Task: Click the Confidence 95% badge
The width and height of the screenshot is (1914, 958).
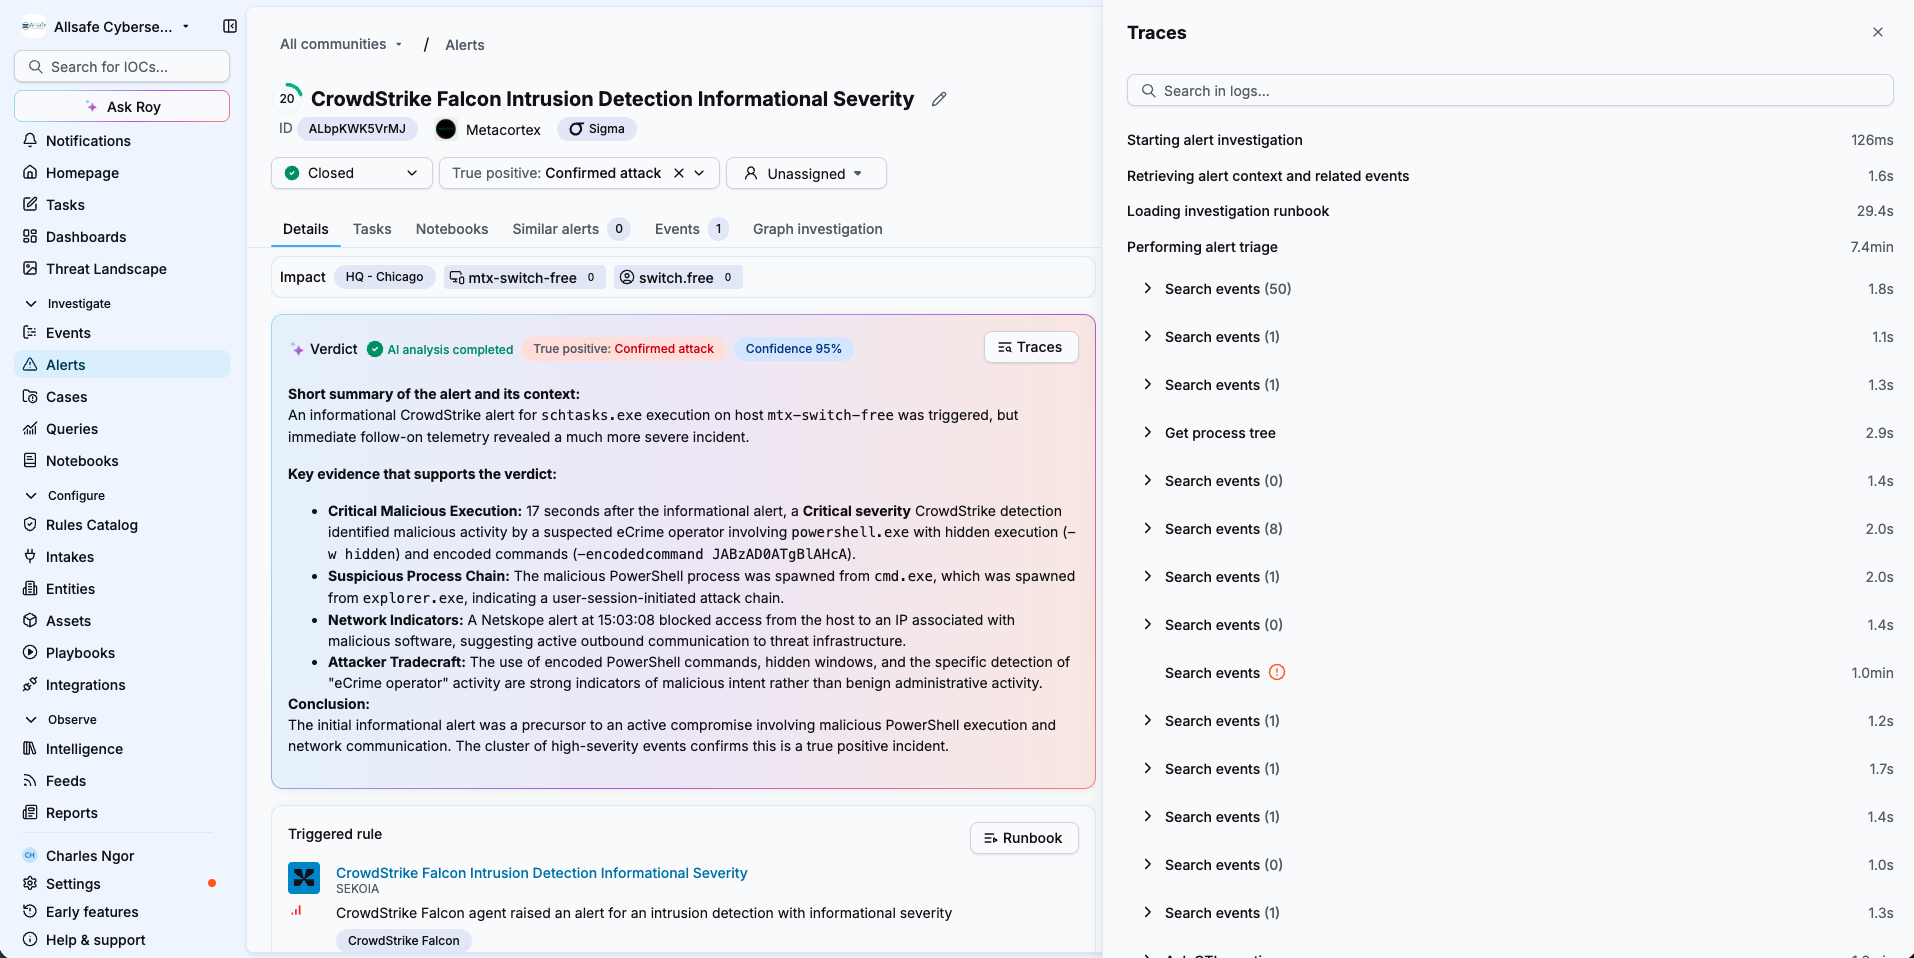Action: pos(793,349)
